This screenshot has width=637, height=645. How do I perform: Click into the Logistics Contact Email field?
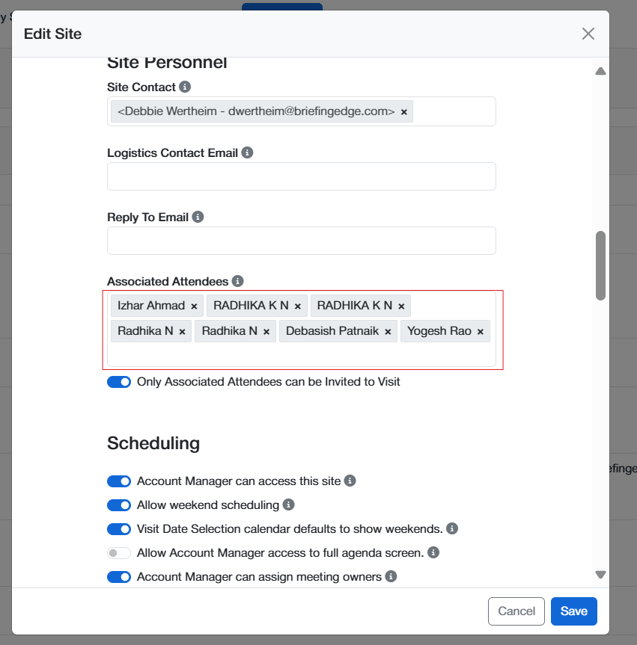301,177
